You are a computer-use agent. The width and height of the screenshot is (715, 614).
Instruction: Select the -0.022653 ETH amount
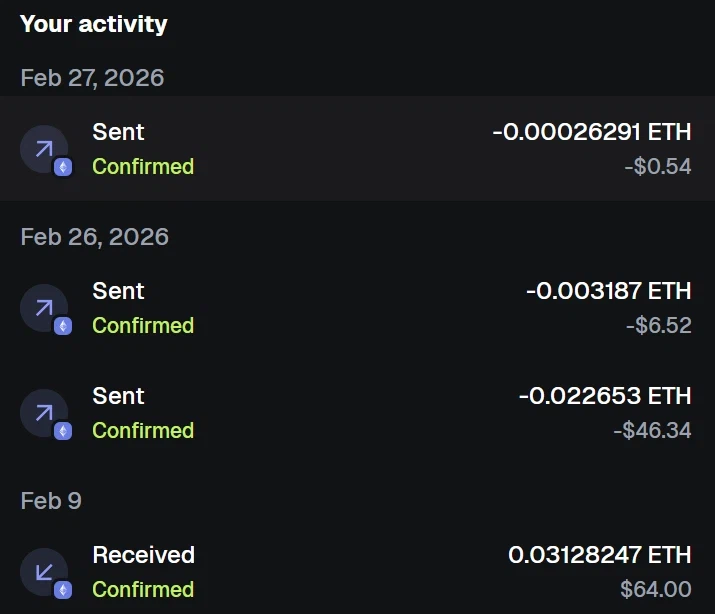coord(604,396)
